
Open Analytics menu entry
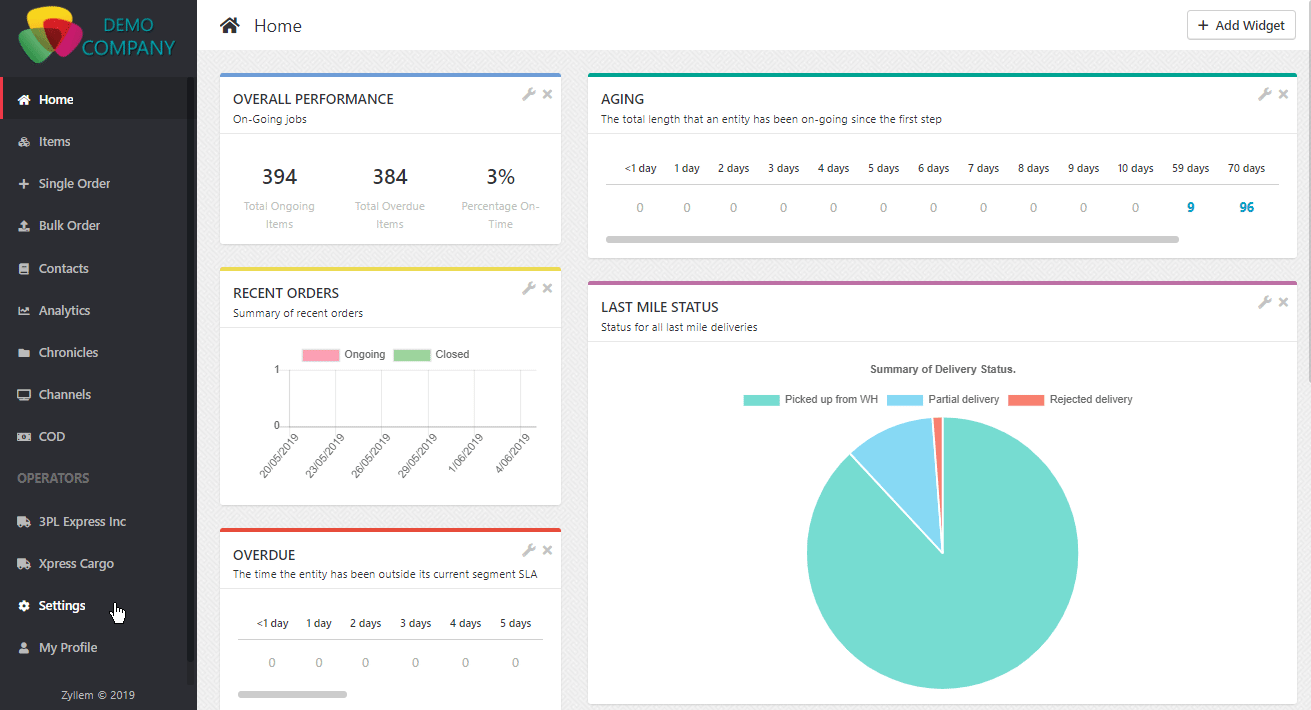94,311
